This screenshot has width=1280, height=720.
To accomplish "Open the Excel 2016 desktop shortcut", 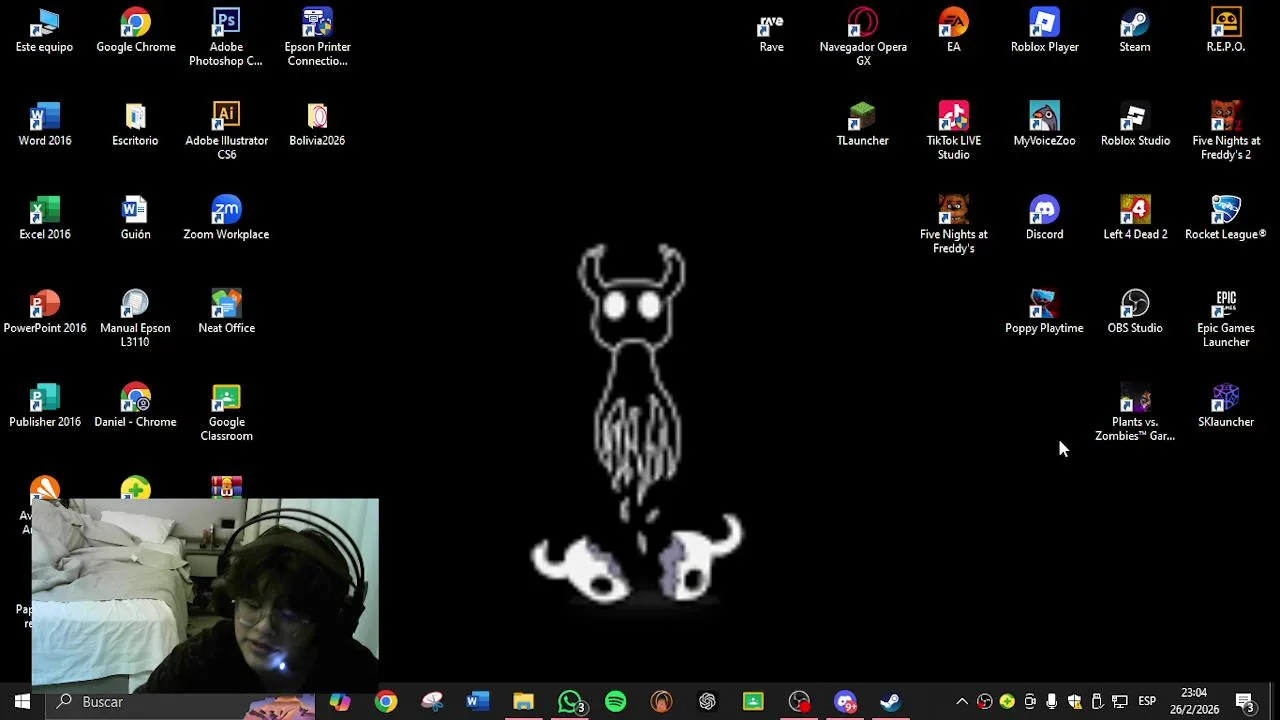I will click(x=45, y=219).
